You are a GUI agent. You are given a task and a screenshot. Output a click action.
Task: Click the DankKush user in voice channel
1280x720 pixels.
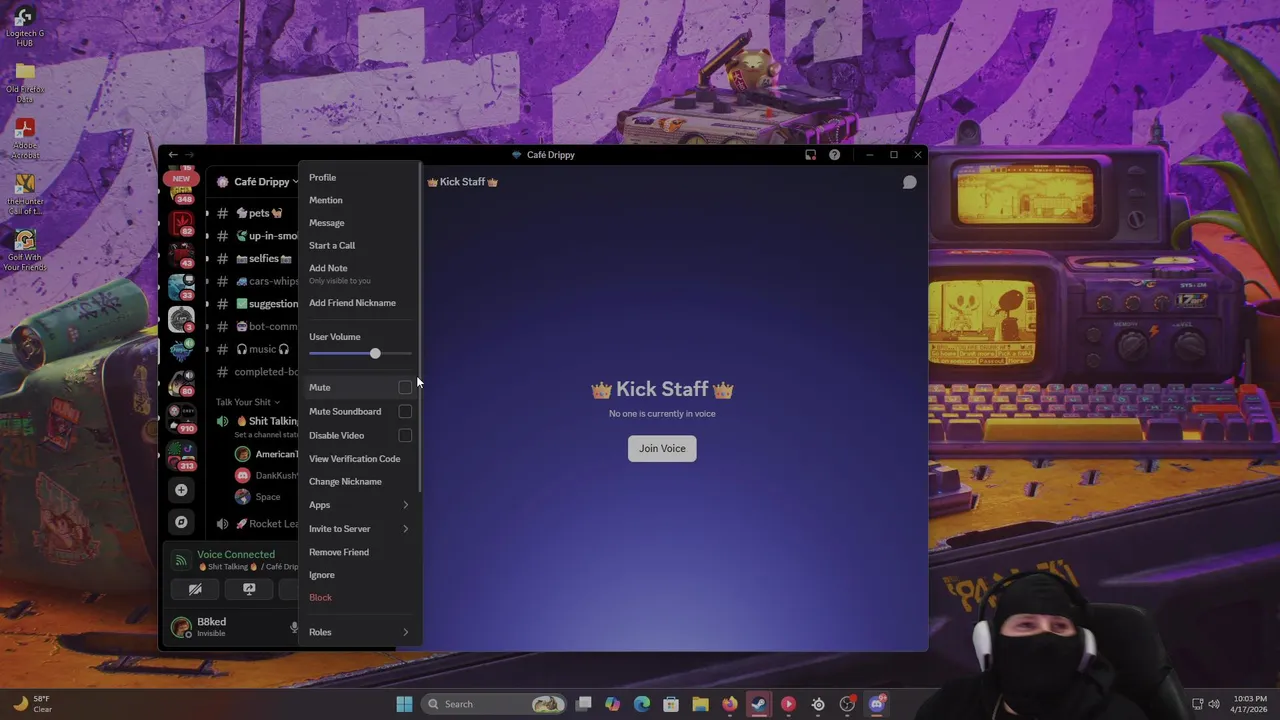click(x=265, y=476)
